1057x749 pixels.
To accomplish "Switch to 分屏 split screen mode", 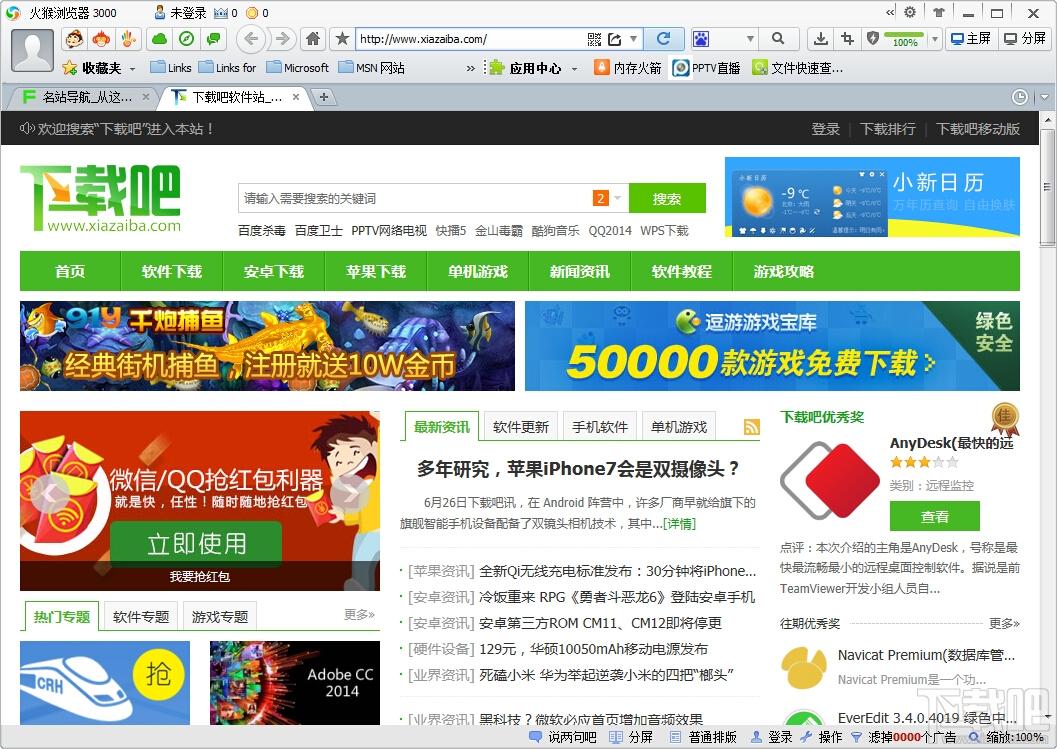I will [1024, 39].
